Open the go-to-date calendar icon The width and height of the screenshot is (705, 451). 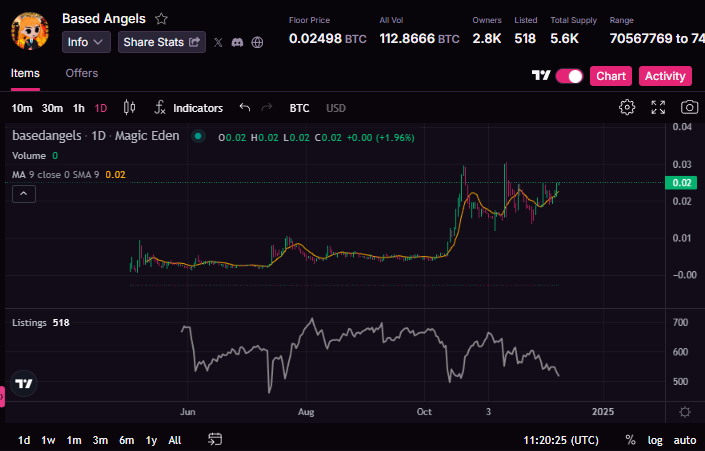coord(215,439)
